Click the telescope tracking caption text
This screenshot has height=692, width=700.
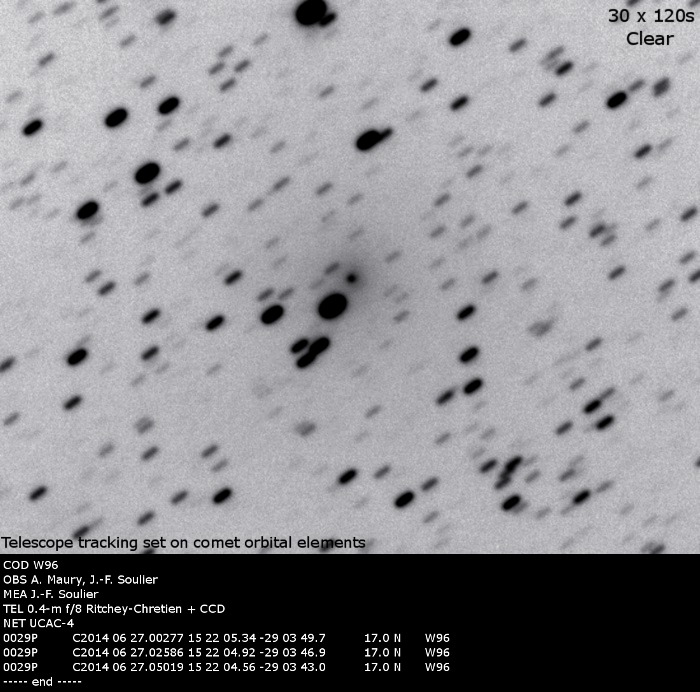tap(183, 543)
